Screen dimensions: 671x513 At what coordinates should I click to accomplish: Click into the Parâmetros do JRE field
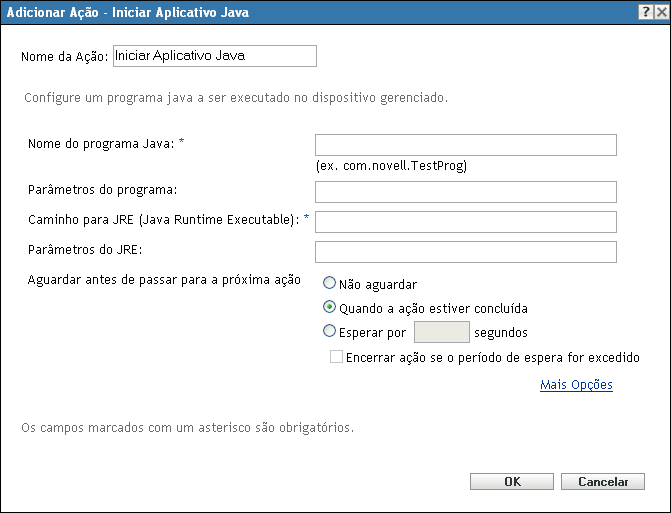tap(465, 251)
